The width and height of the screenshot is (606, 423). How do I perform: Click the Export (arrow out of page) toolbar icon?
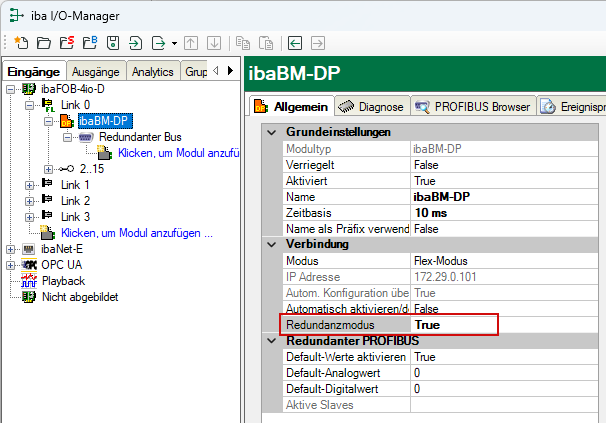pyautogui.click(x=157, y=43)
